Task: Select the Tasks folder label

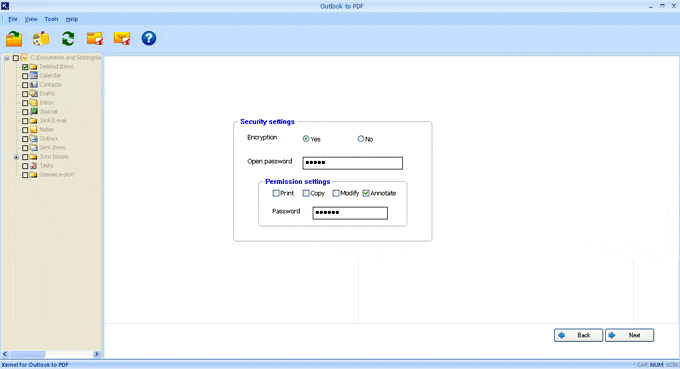Action: [46, 166]
